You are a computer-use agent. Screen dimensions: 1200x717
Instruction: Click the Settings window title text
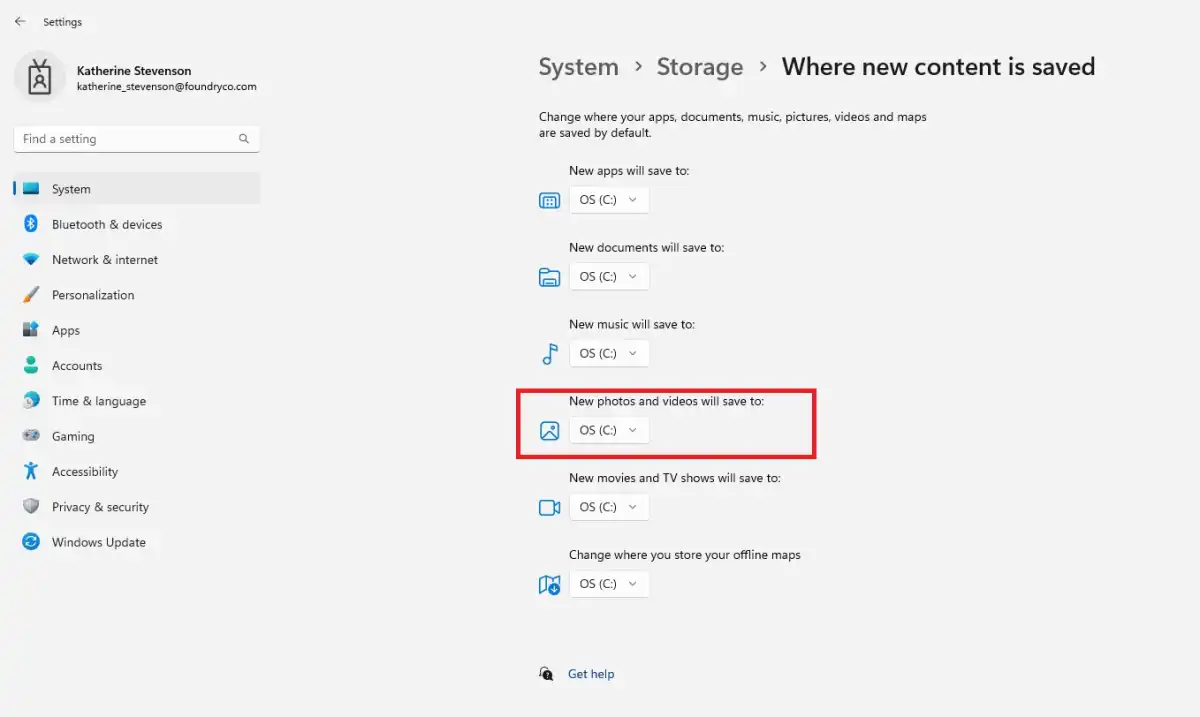click(62, 22)
